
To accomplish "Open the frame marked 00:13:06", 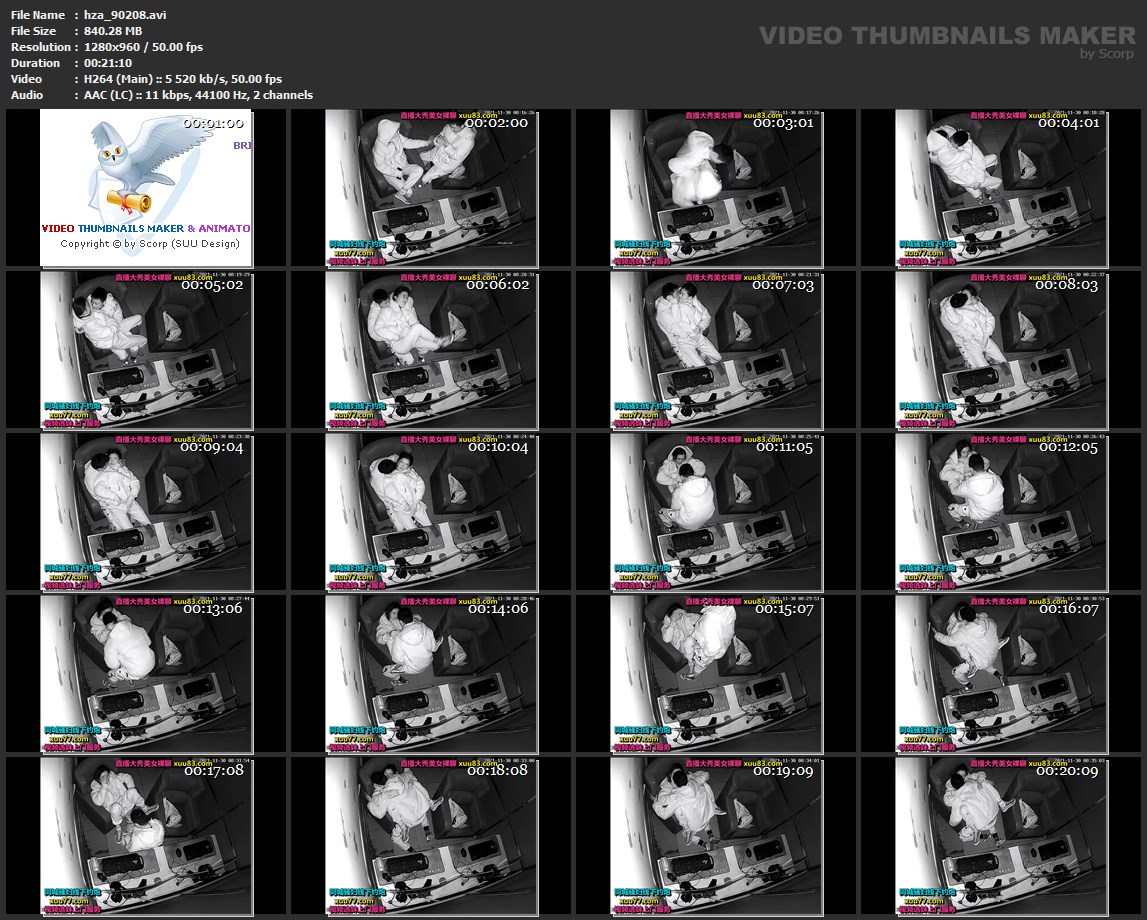I will point(146,674).
